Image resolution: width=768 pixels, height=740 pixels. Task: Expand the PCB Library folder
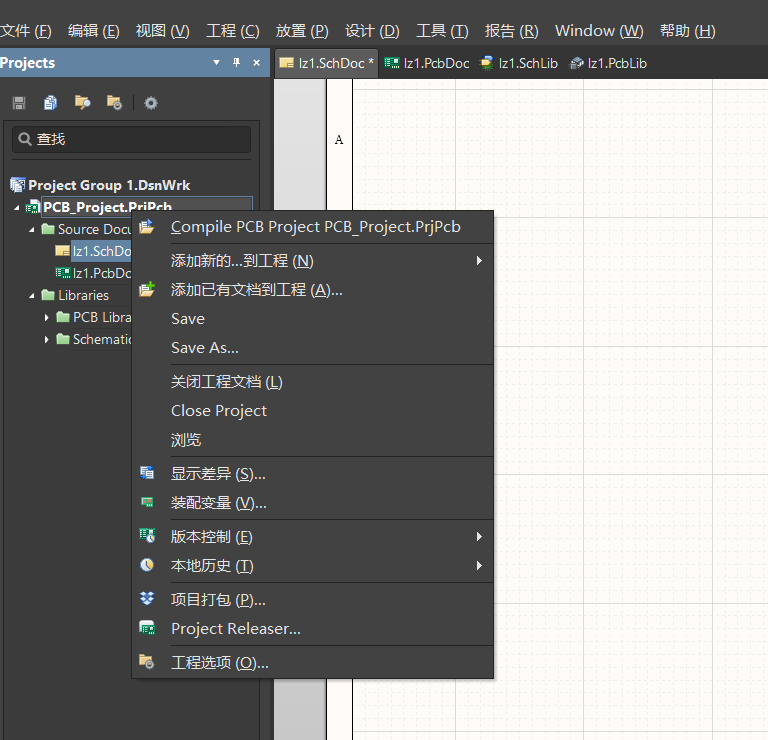click(47, 317)
